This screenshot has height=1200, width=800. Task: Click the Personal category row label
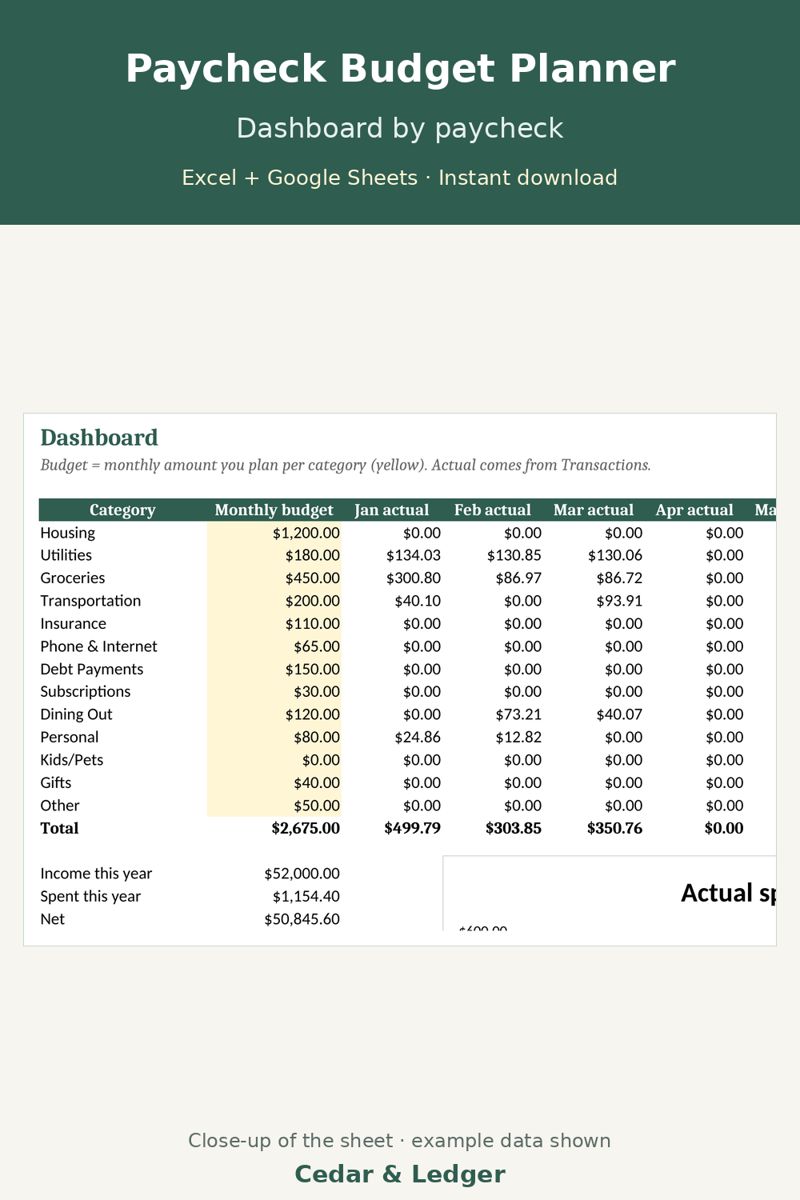click(x=69, y=737)
